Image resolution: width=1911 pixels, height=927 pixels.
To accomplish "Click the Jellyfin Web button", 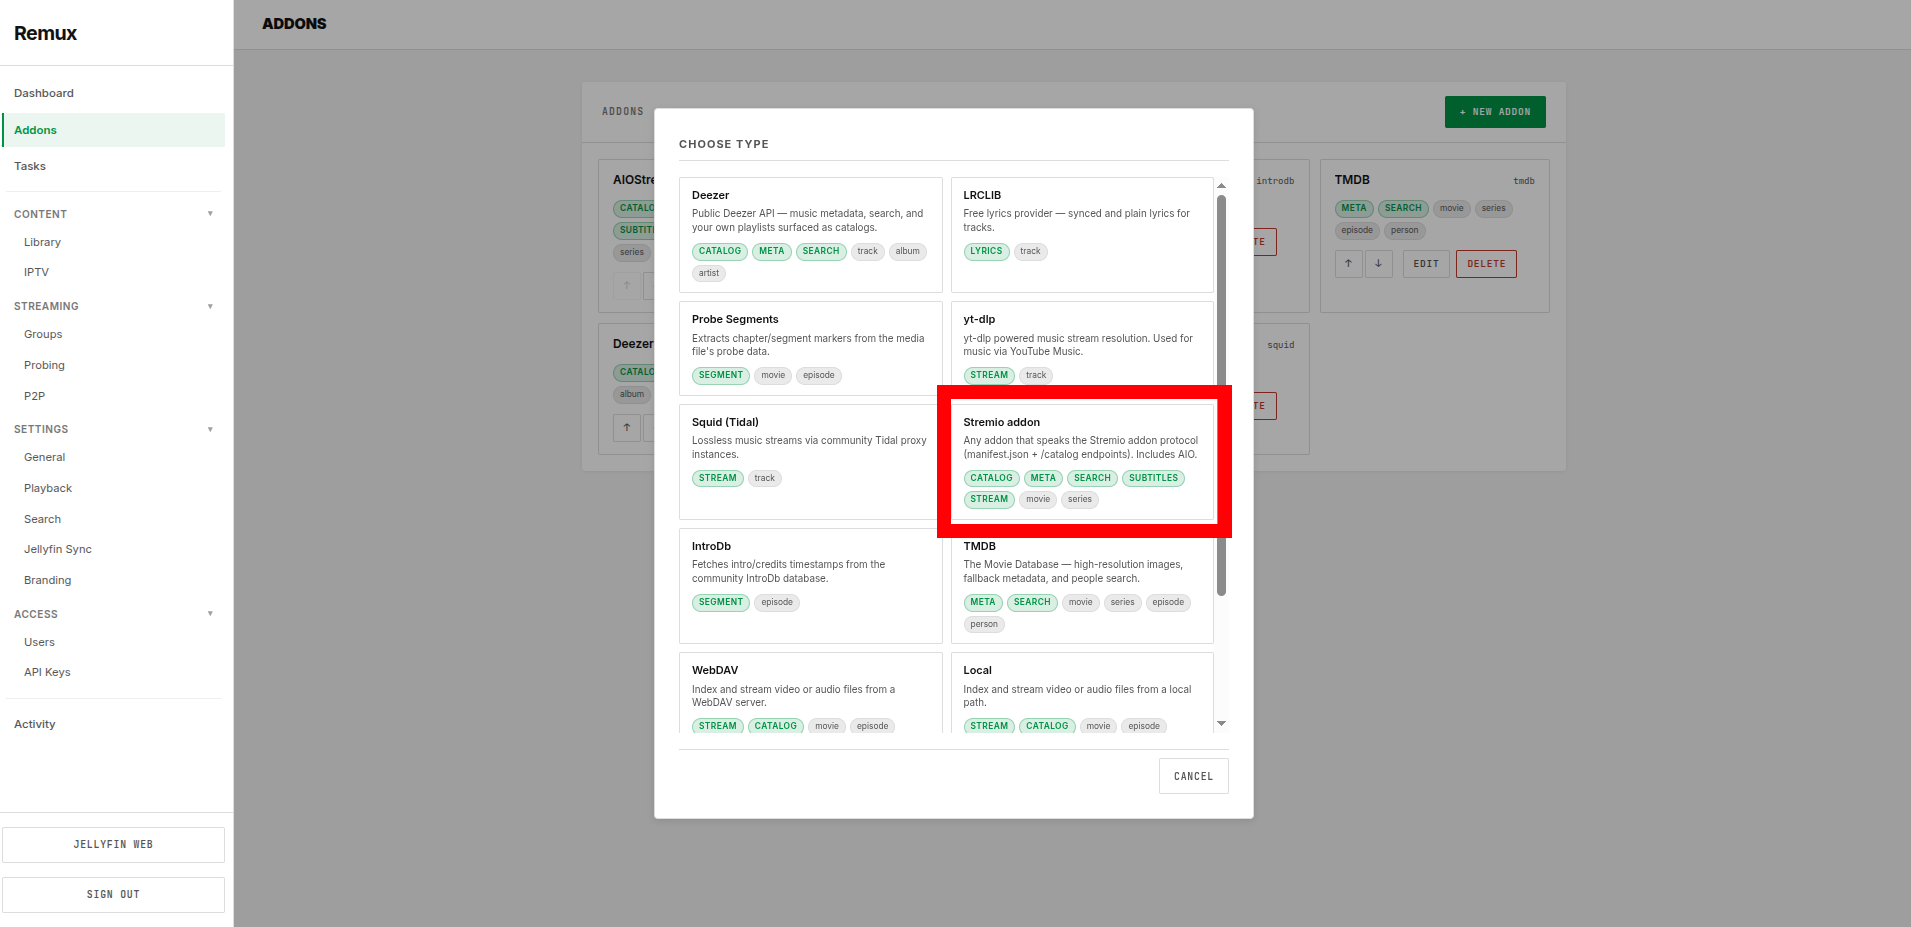I will 113,845.
